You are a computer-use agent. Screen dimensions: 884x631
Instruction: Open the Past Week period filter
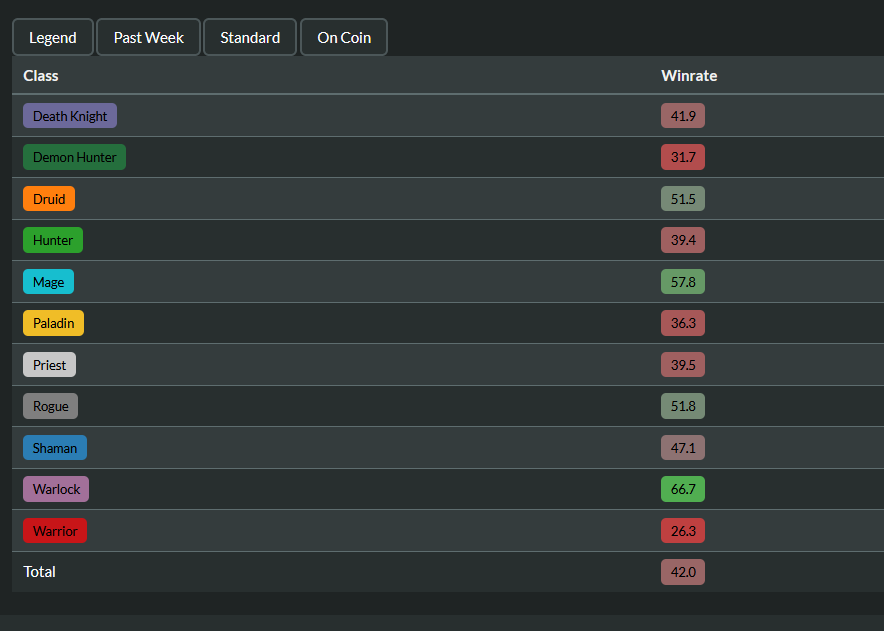pos(148,37)
